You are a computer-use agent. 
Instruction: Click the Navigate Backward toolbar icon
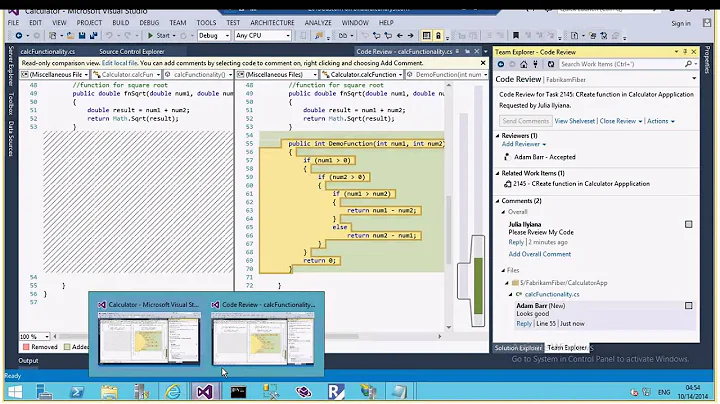18,35
